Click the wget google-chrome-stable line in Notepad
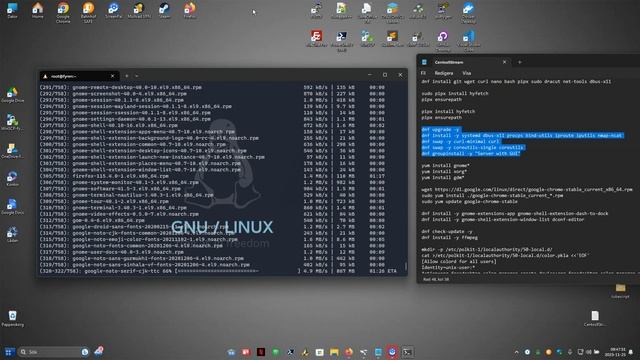The height and width of the screenshot is (360, 640). (527, 189)
